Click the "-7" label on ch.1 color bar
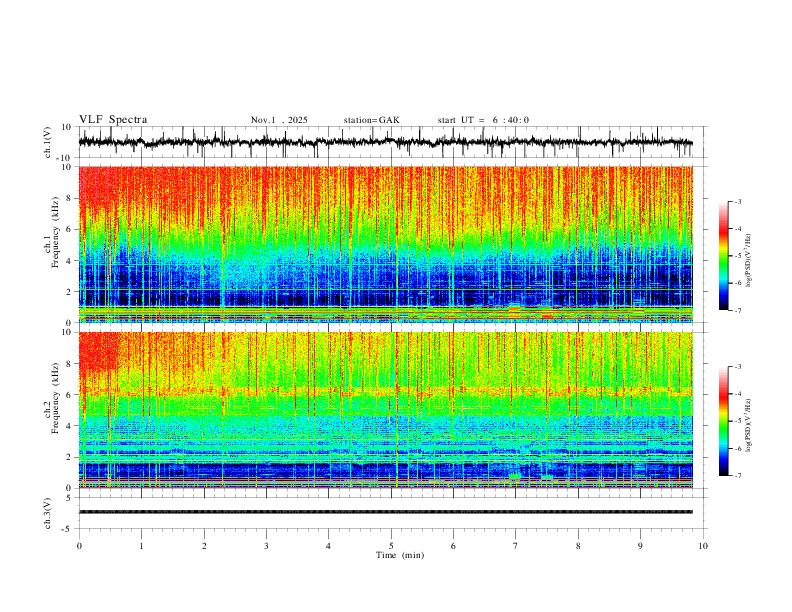This screenshot has height=612, width=792. [x=738, y=310]
